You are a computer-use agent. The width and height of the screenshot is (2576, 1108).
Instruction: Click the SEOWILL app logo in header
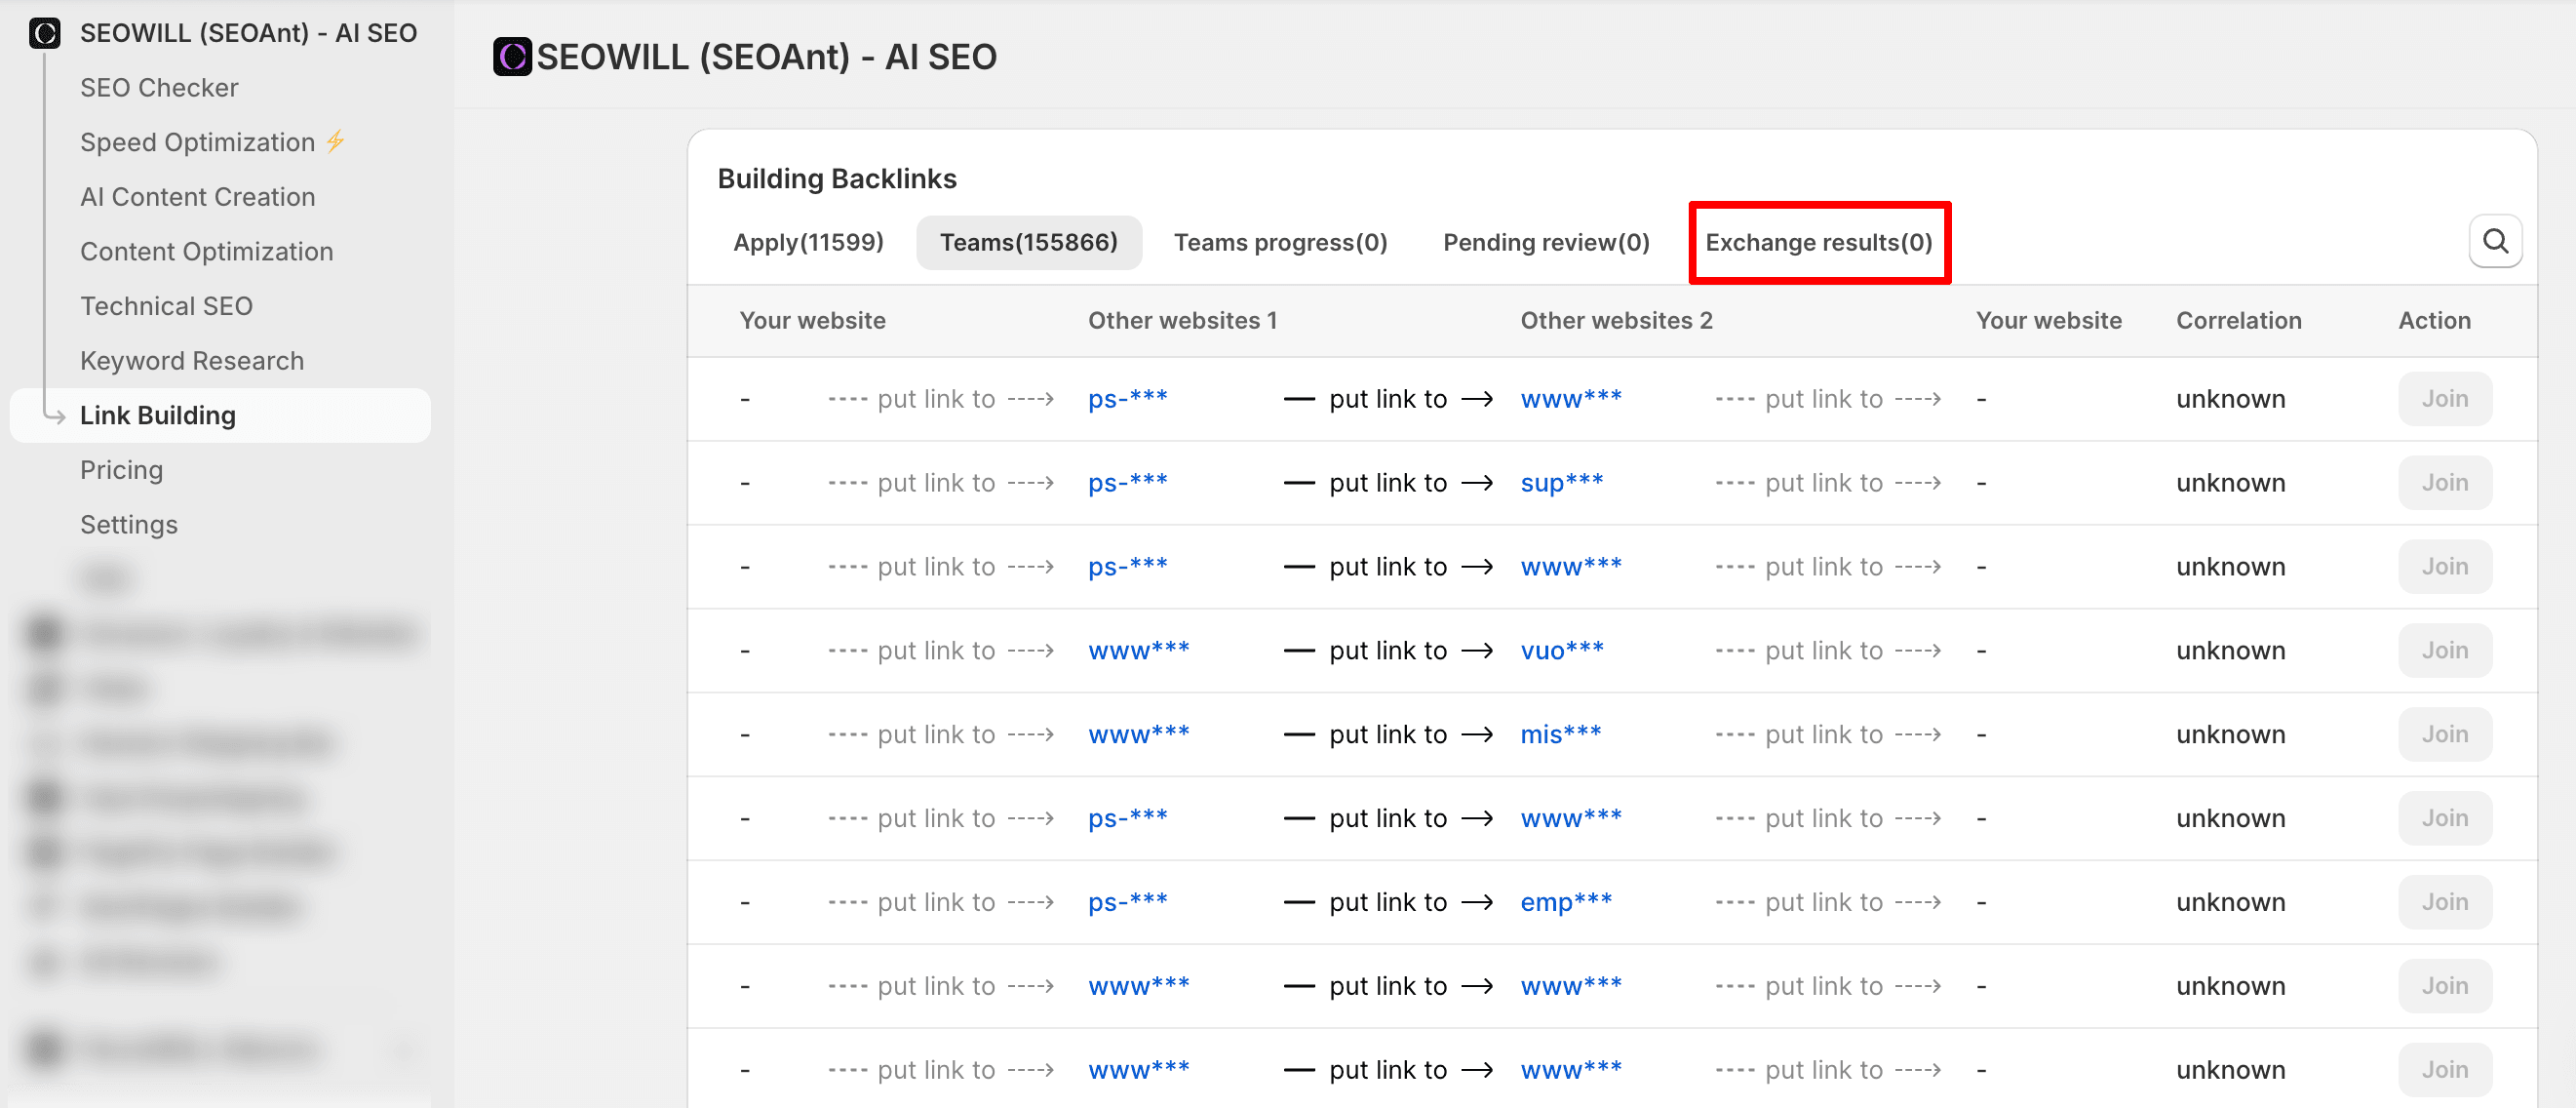point(512,57)
